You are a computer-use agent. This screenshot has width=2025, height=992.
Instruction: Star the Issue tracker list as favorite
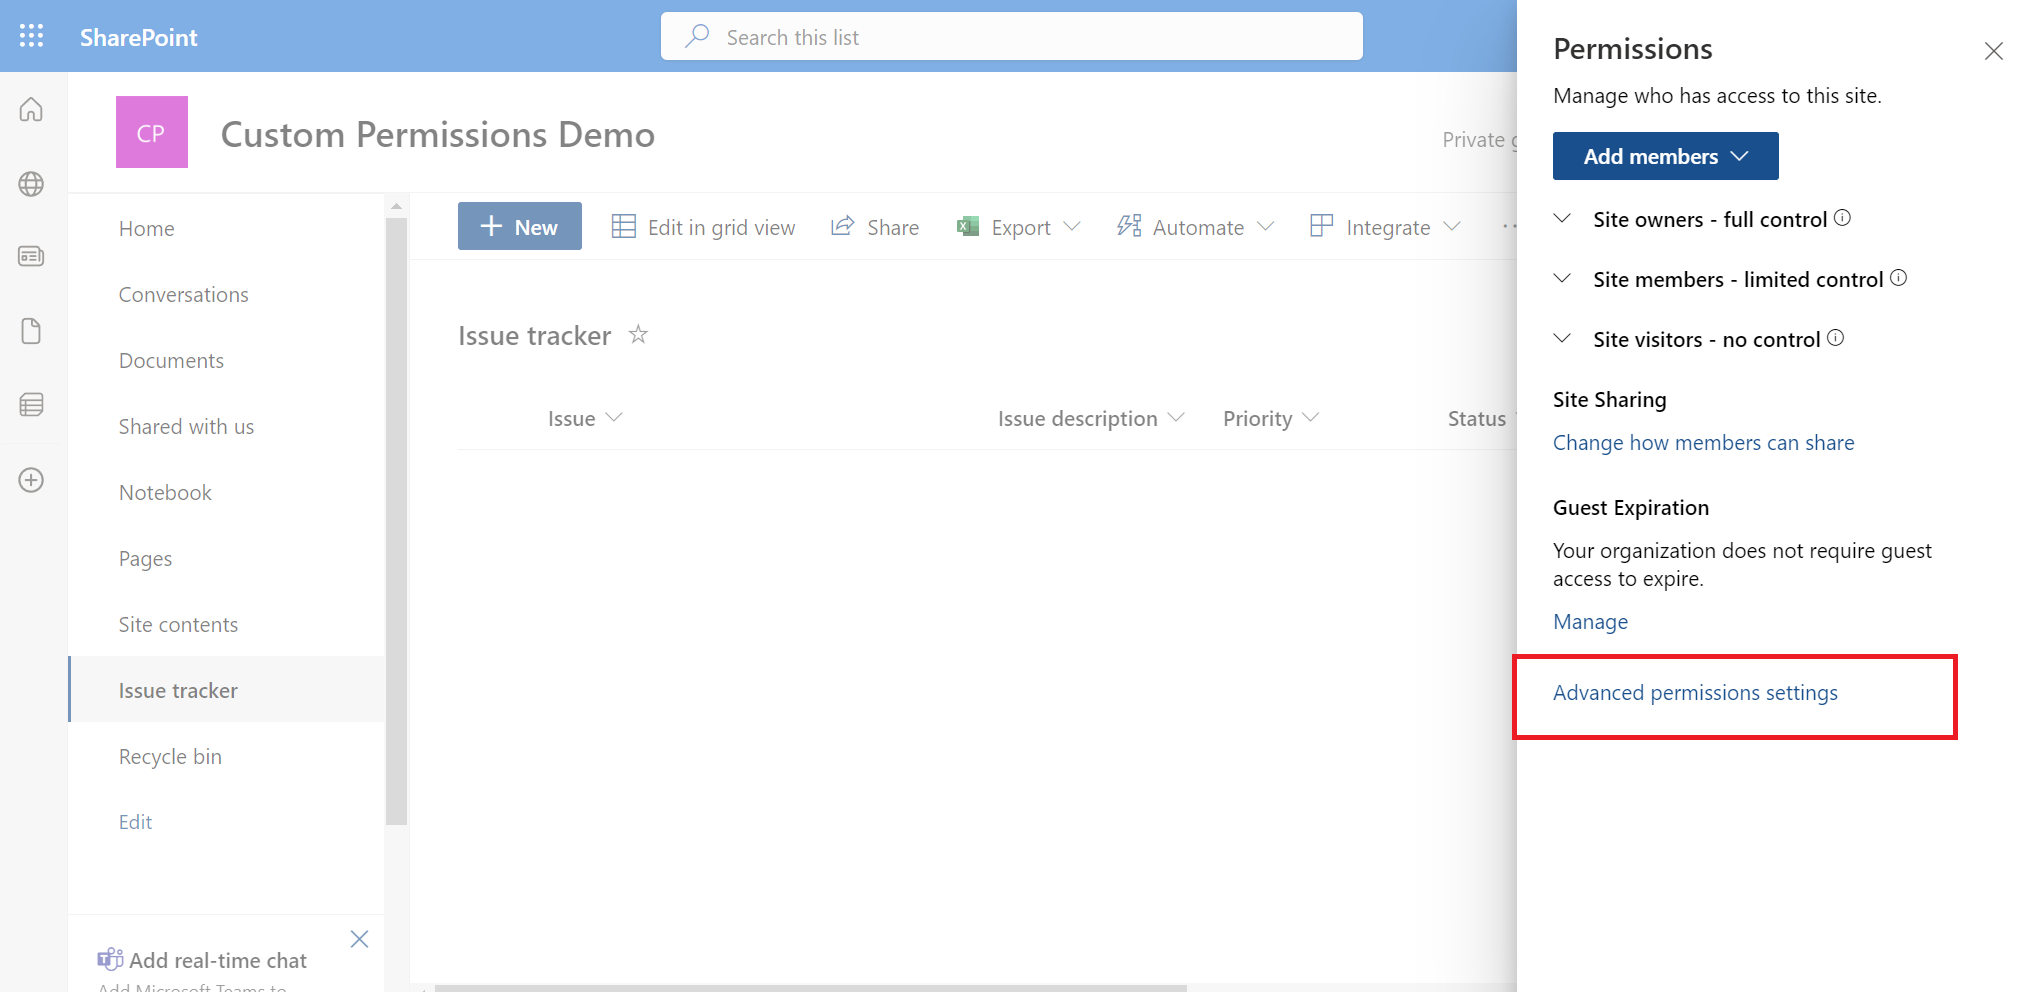coord(638,334)
